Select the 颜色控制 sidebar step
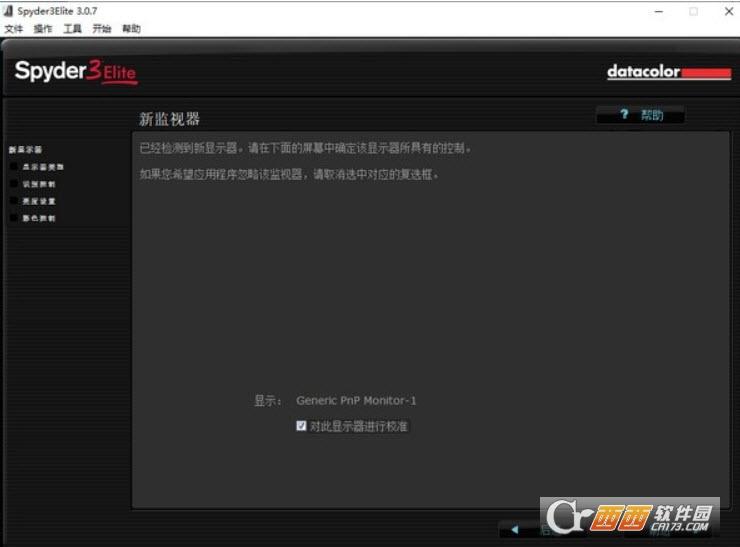The width and height of the screenshot is (740, 547). click(39, 218)
